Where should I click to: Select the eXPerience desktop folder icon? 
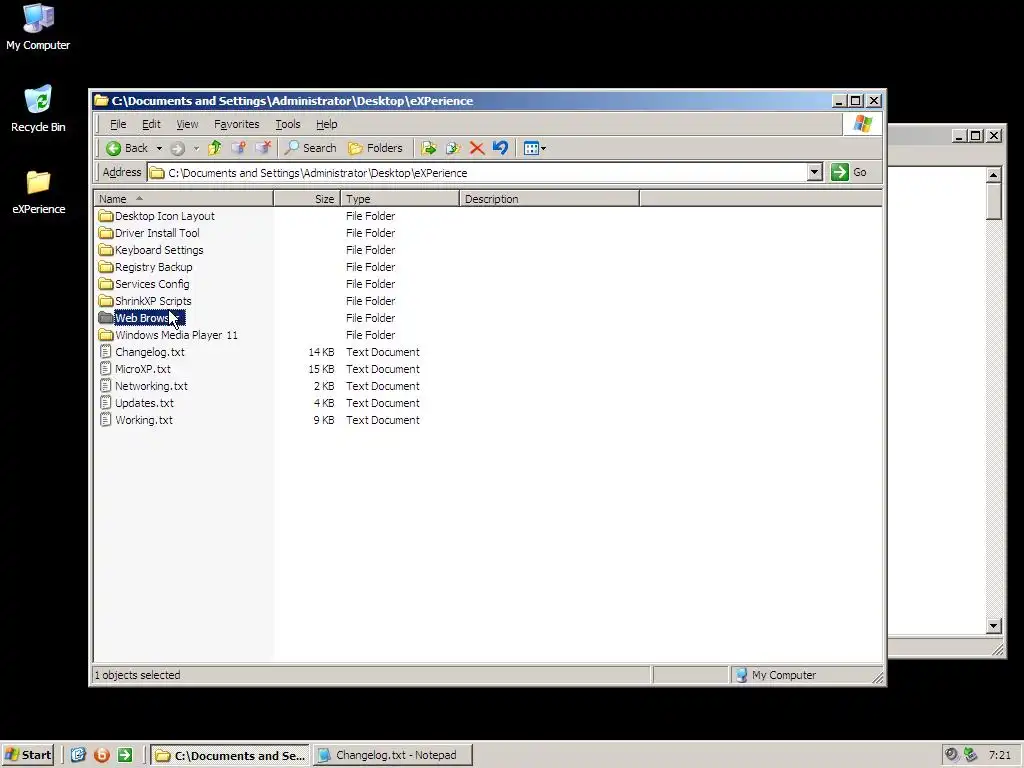click(x=39, y=191)
